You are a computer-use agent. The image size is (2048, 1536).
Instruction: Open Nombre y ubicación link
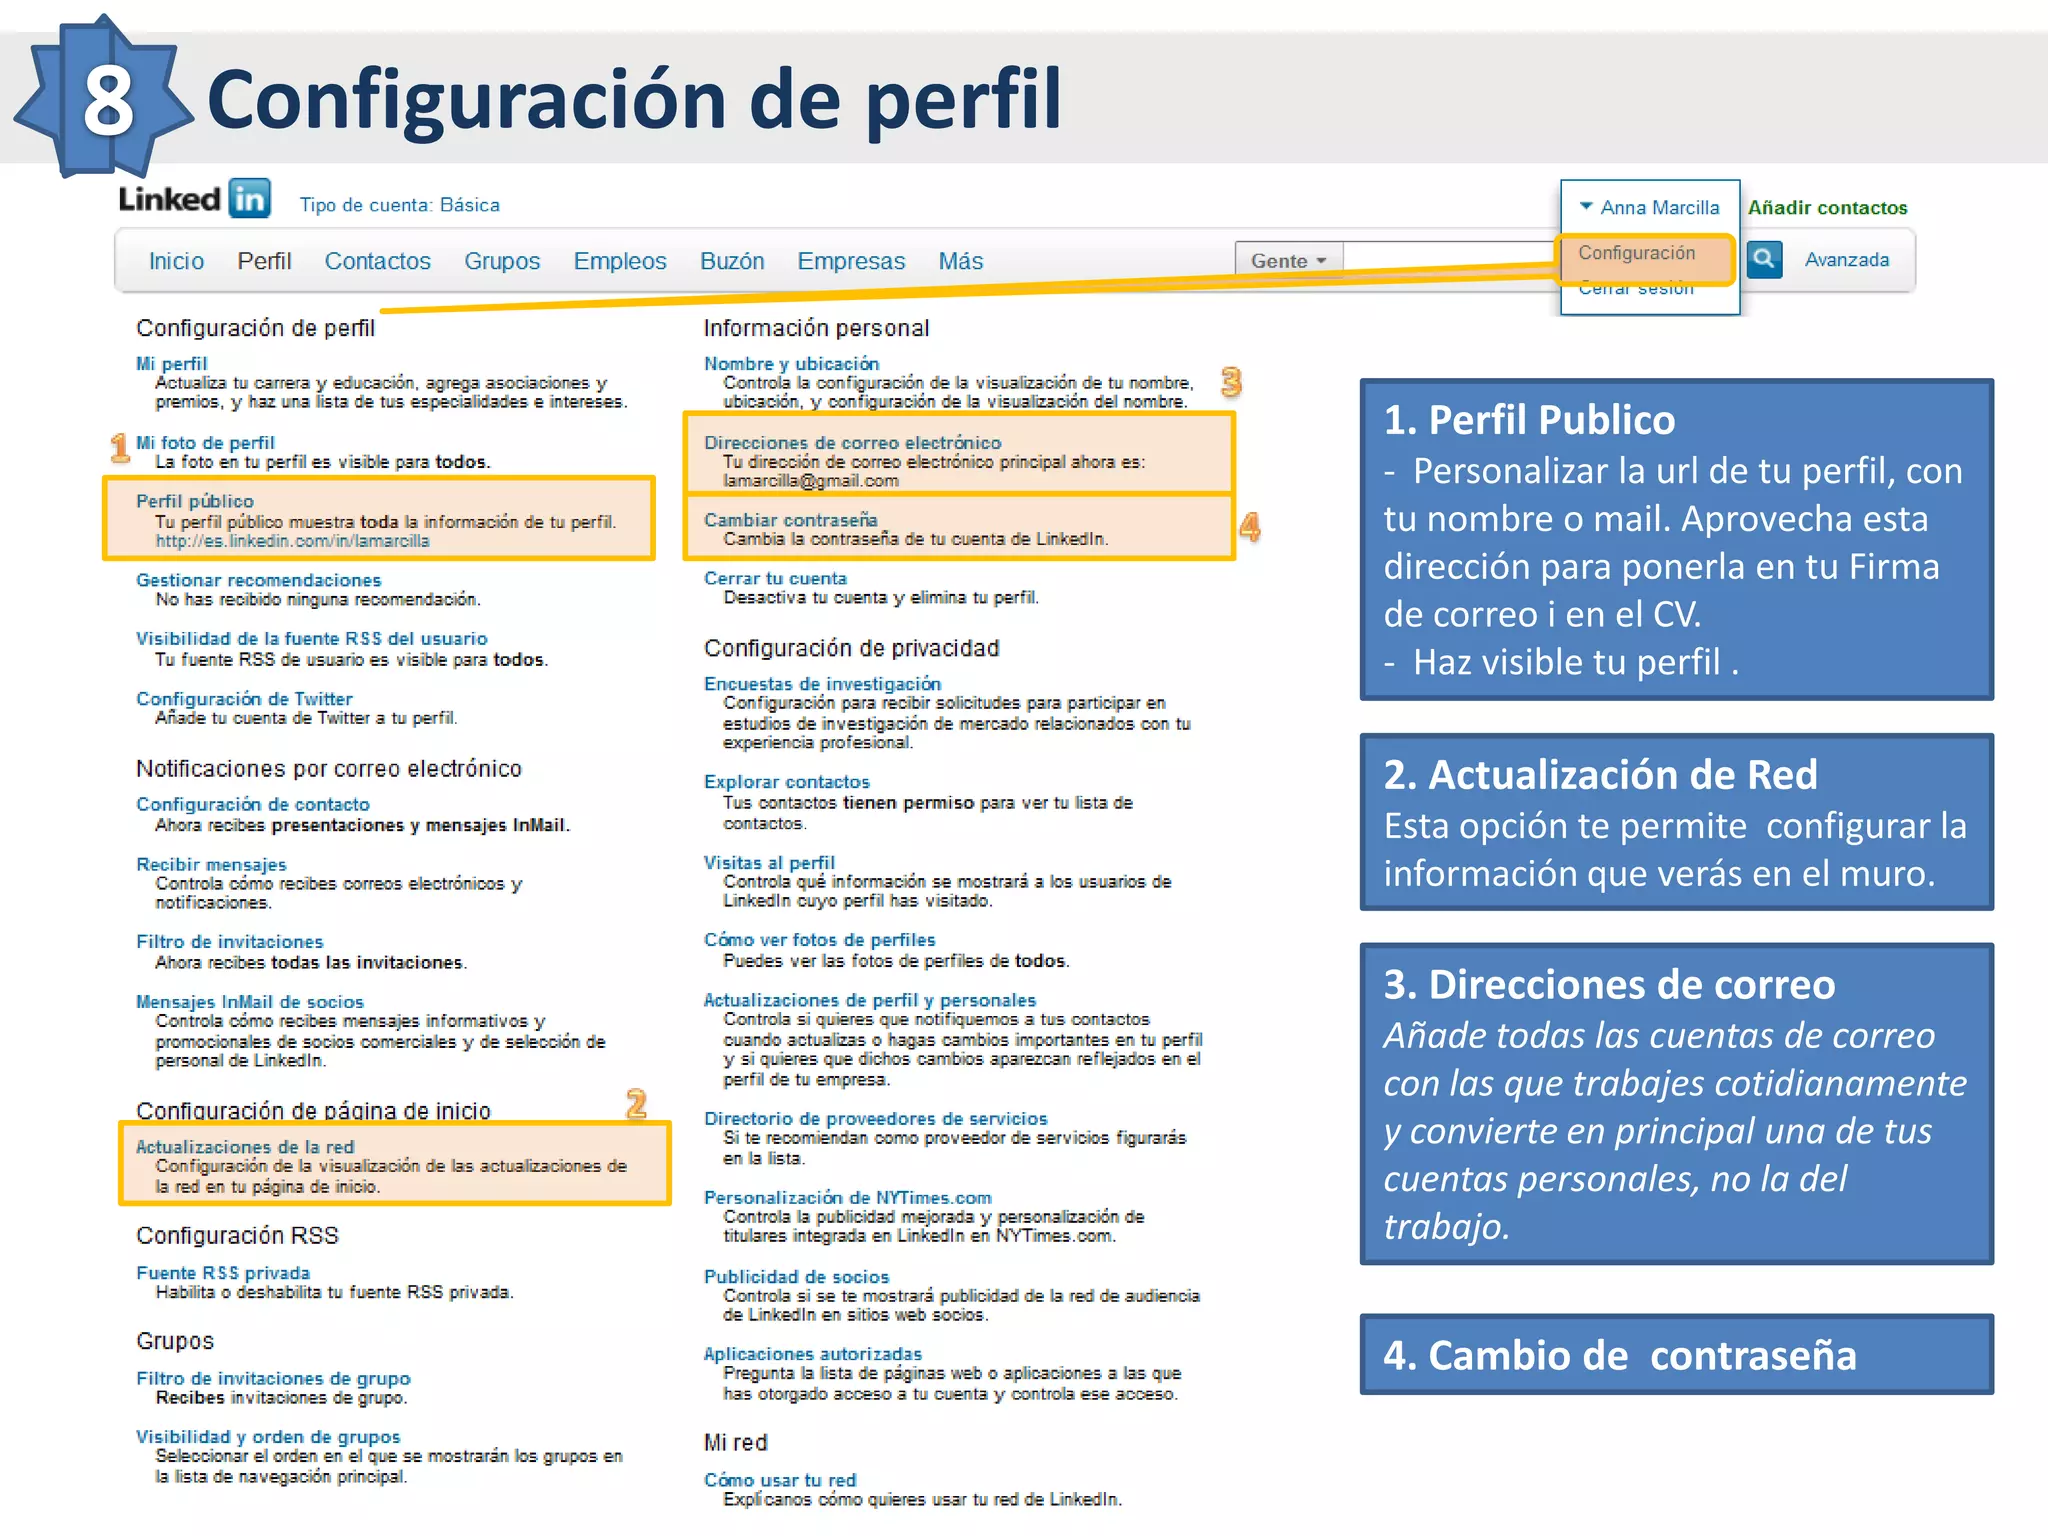(791, 364)
